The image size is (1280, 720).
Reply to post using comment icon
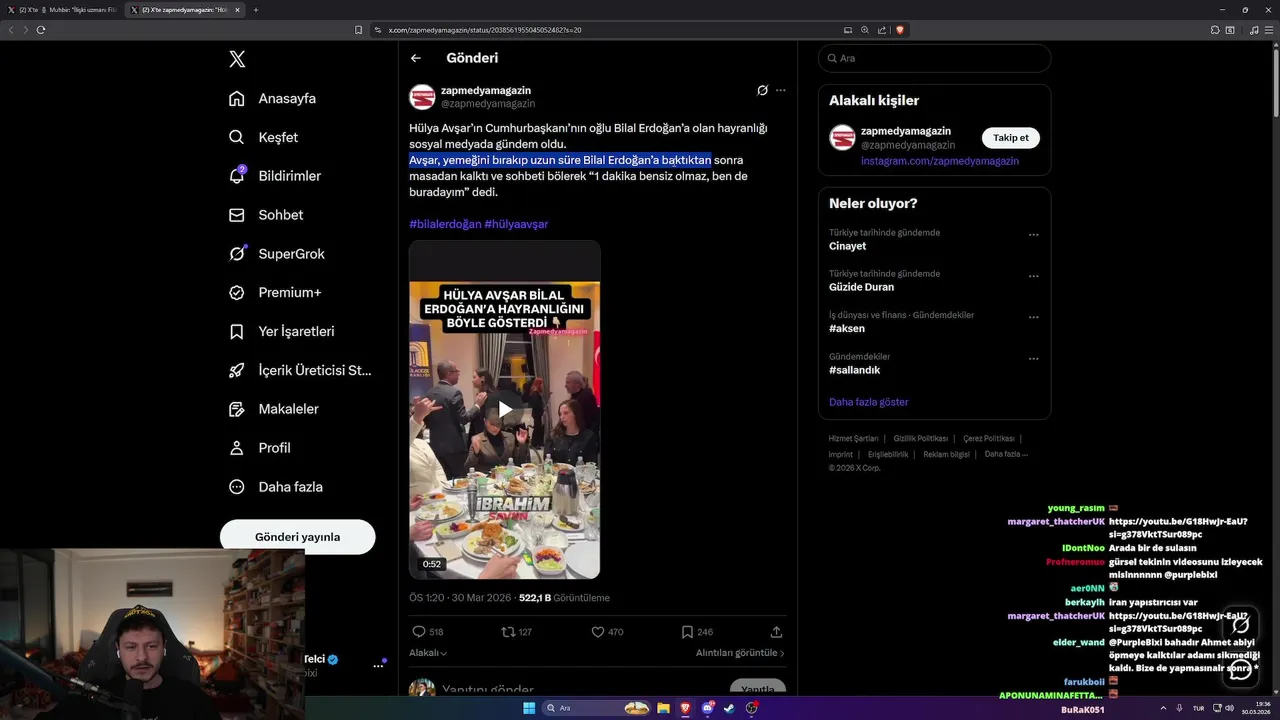click(419, 632)
